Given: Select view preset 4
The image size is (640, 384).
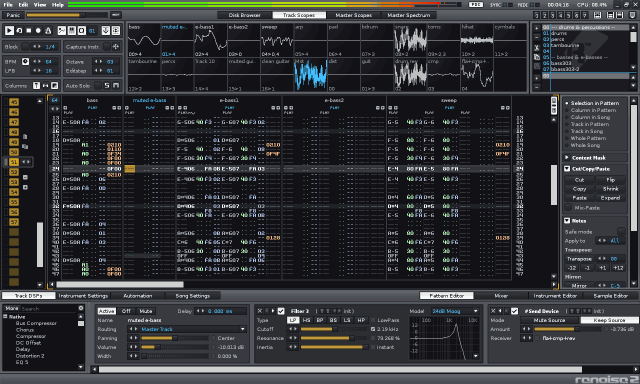Looking at the screenshot, I should tap(560, 15).
